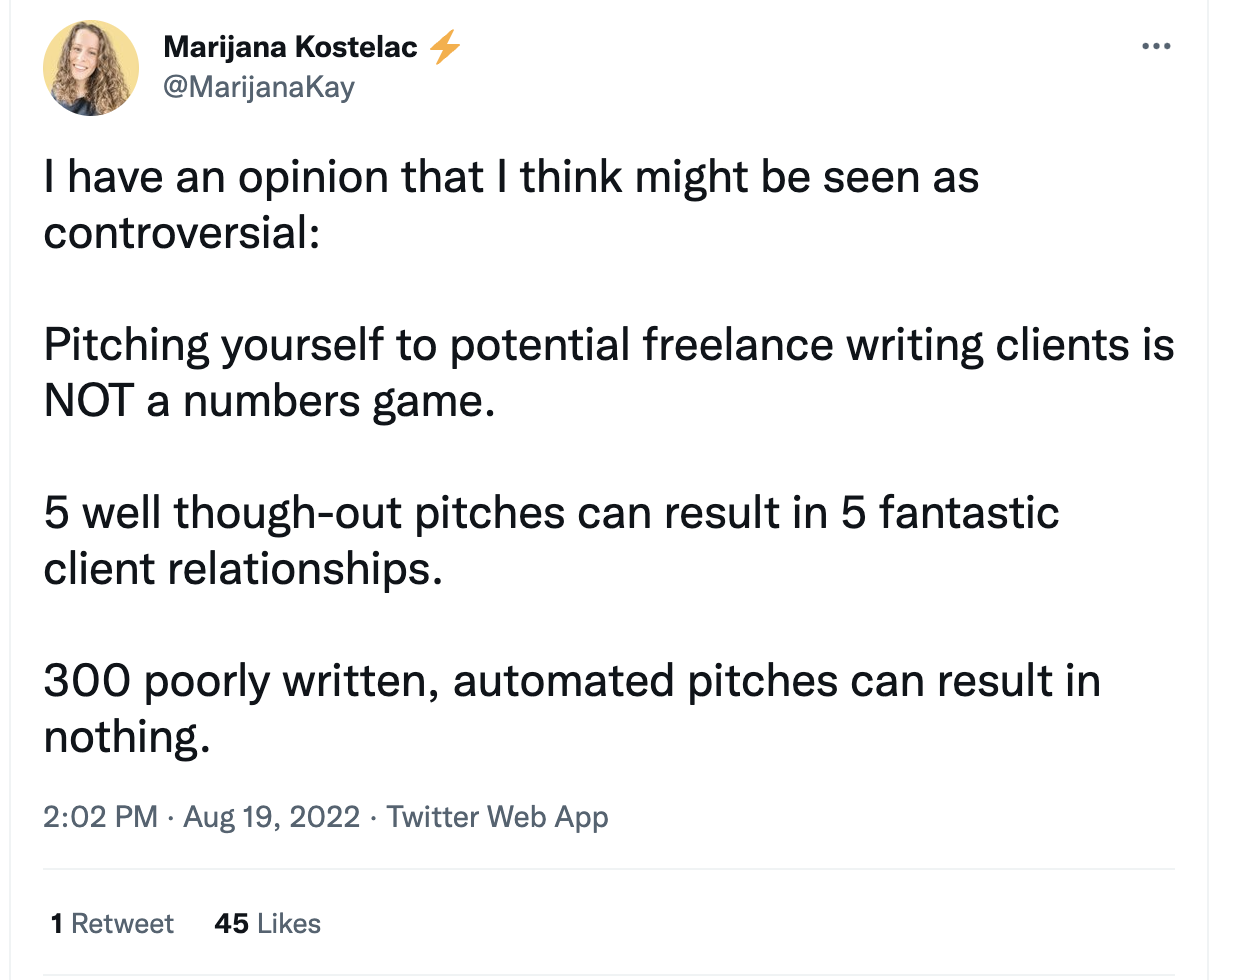
Task: Click the number 1 retweet count
Action: pos(57,923)
